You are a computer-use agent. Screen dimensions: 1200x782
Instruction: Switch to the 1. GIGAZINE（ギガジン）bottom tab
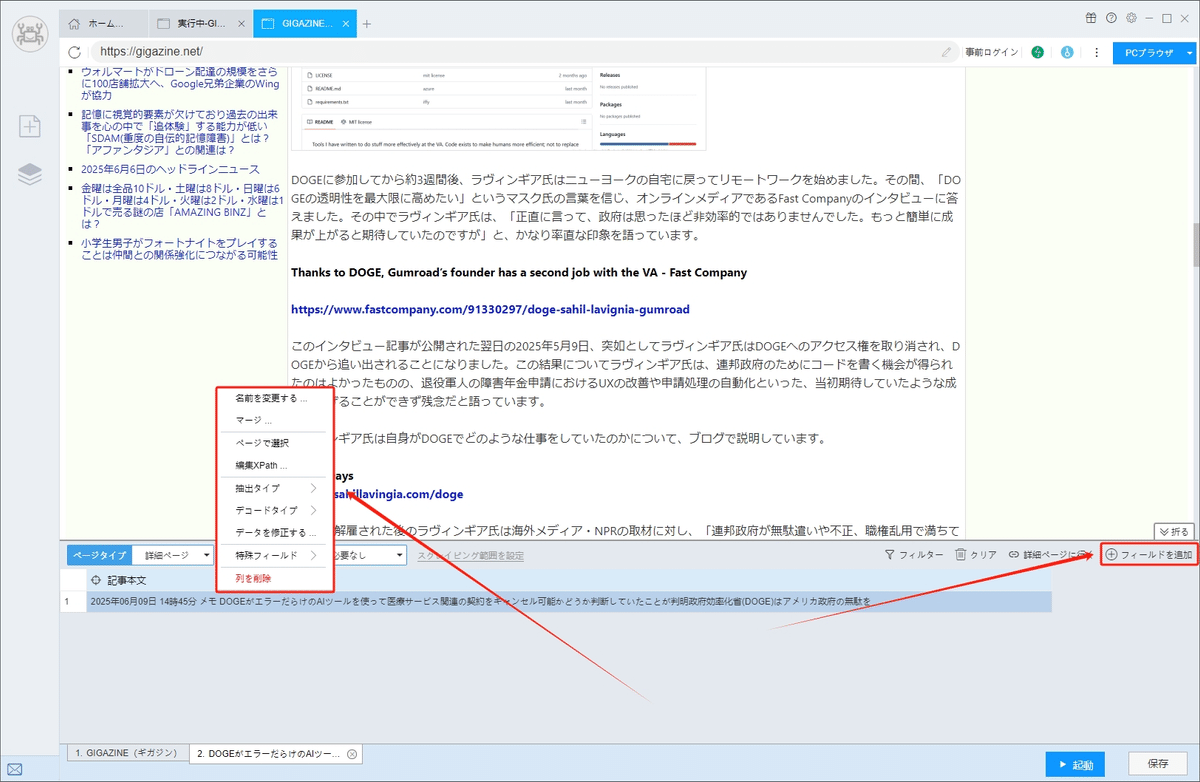[127, 753]
